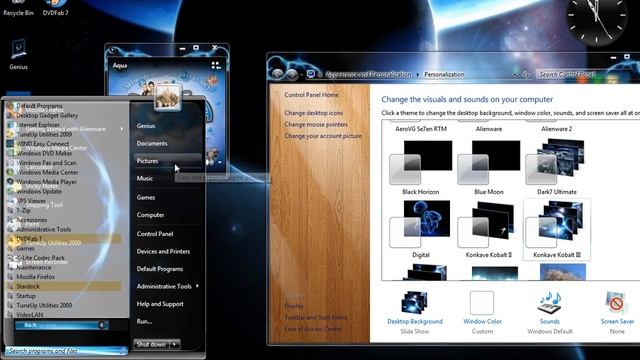The image size is (640, 360).
Task: Expand the Mozilla Firefox folder
Action: point(35,276)
